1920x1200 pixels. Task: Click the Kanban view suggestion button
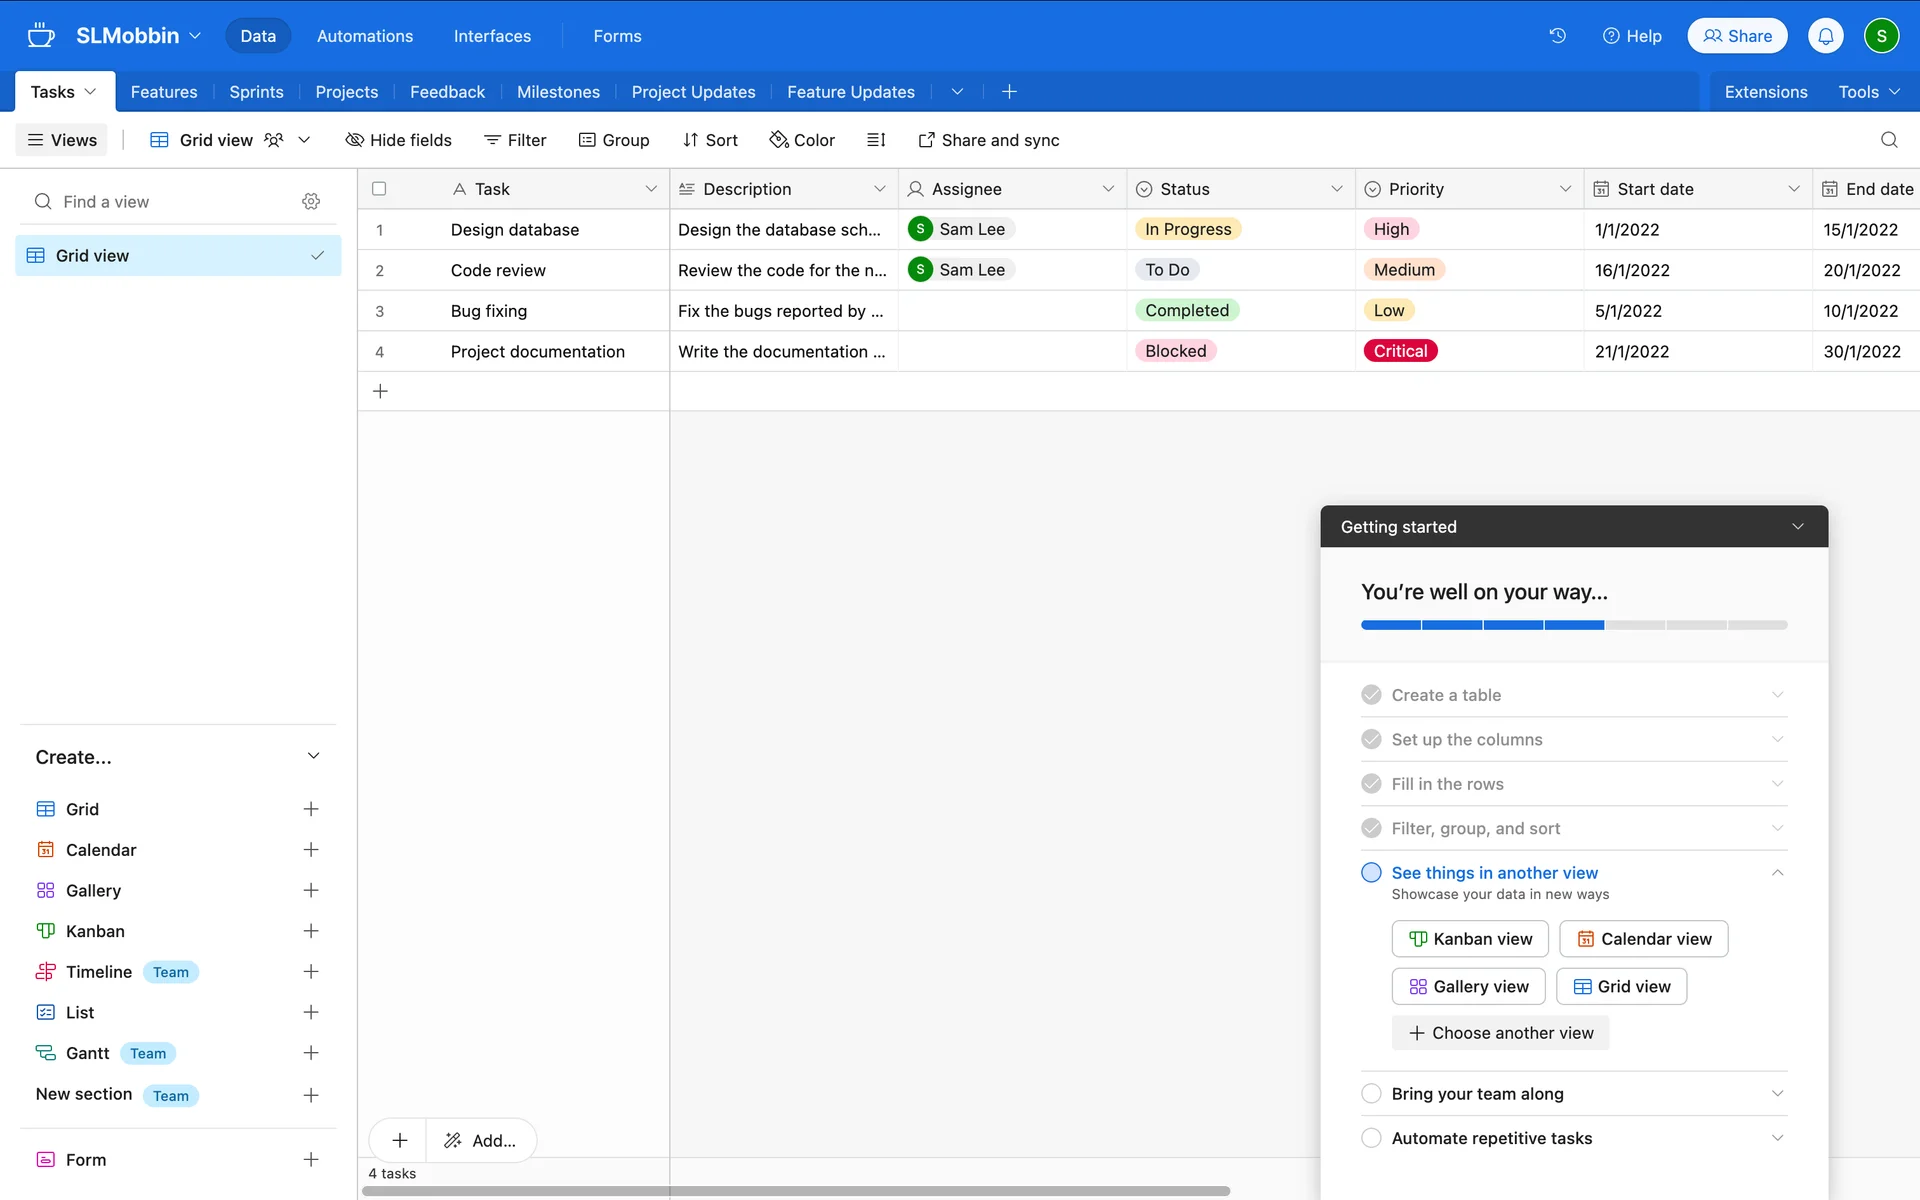1469,939
